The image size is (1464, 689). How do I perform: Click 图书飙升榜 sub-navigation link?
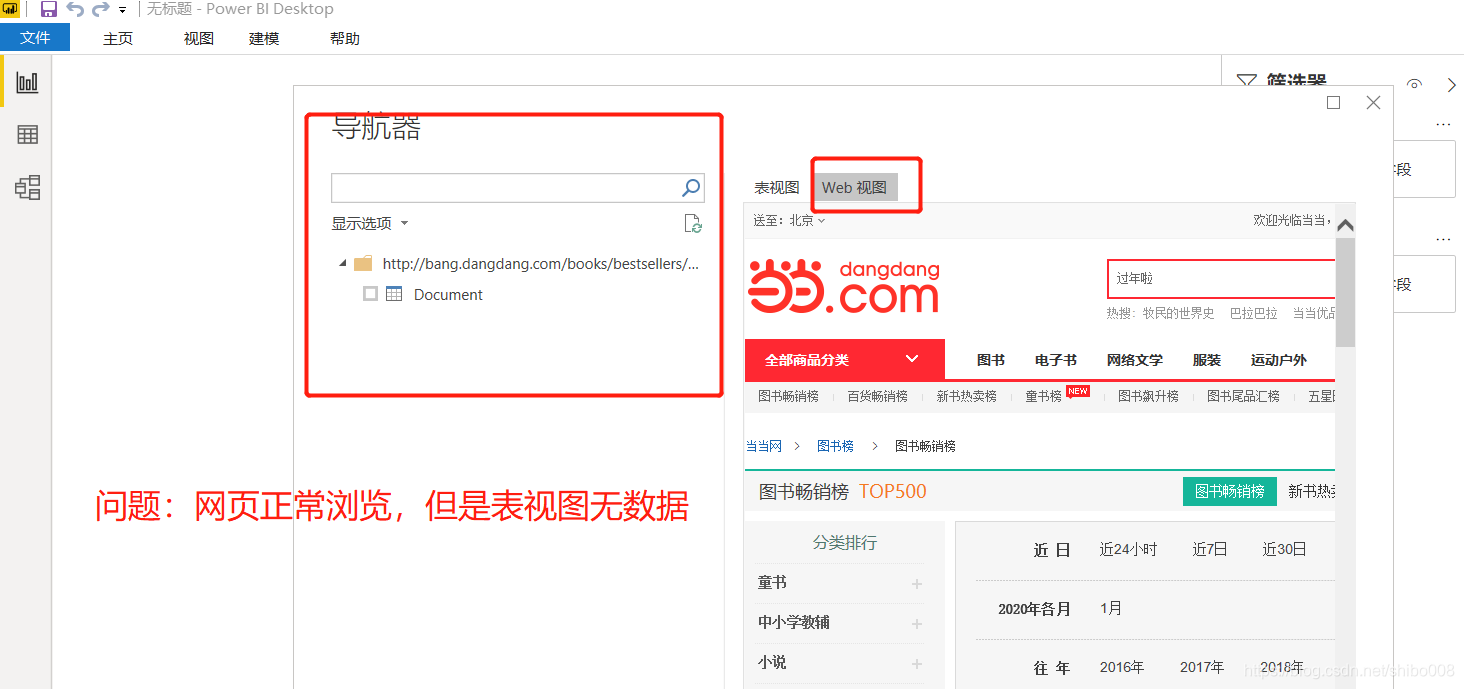[x=1148, y=396]
